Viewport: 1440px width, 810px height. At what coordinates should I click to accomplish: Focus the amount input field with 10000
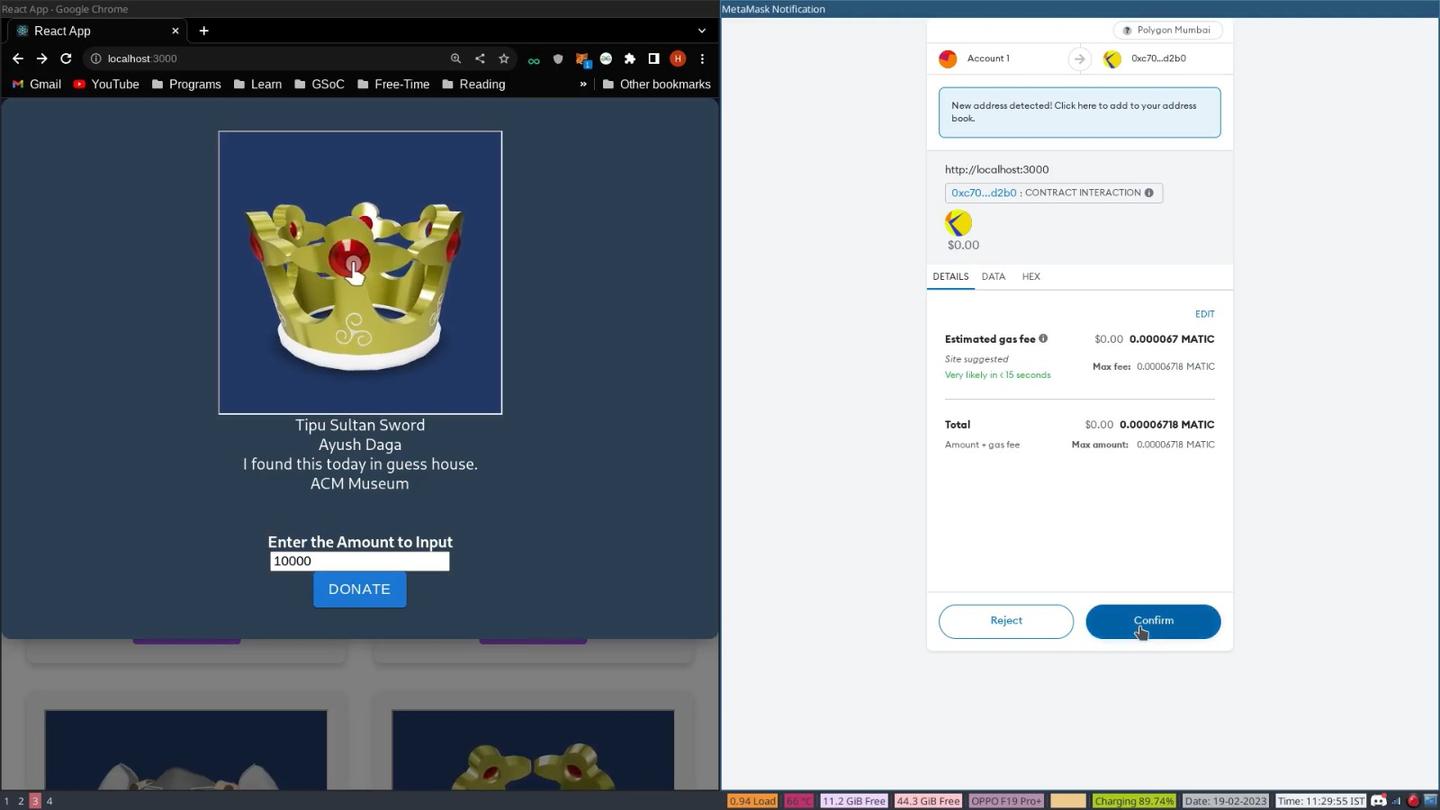coord(359,561)
